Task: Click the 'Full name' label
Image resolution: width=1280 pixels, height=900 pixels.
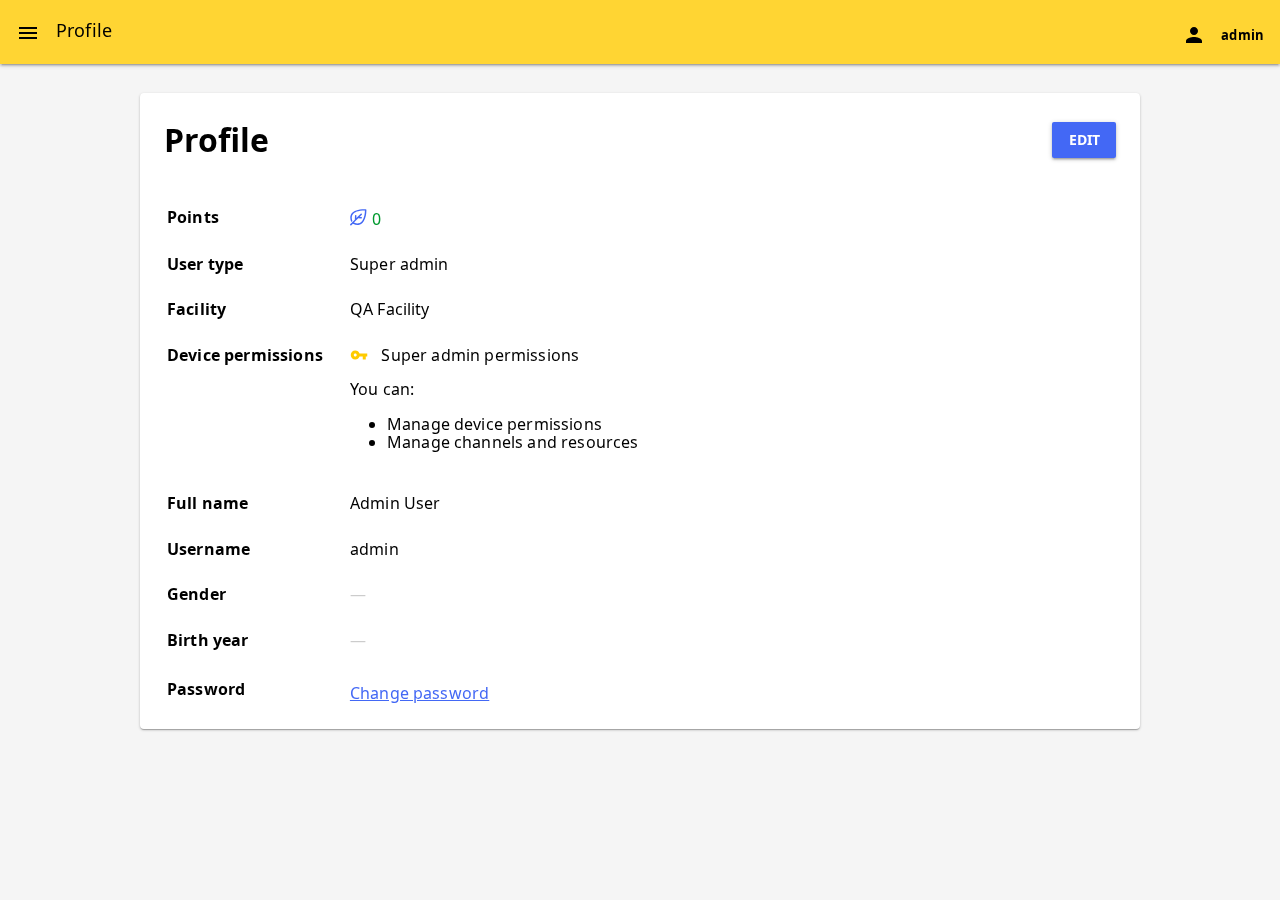Action: point(207,503)
